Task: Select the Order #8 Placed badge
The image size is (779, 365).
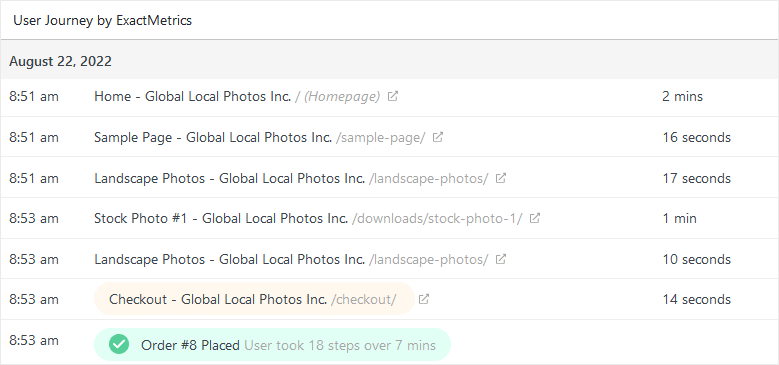Action: pyautogui.click(x=272, y=344)
